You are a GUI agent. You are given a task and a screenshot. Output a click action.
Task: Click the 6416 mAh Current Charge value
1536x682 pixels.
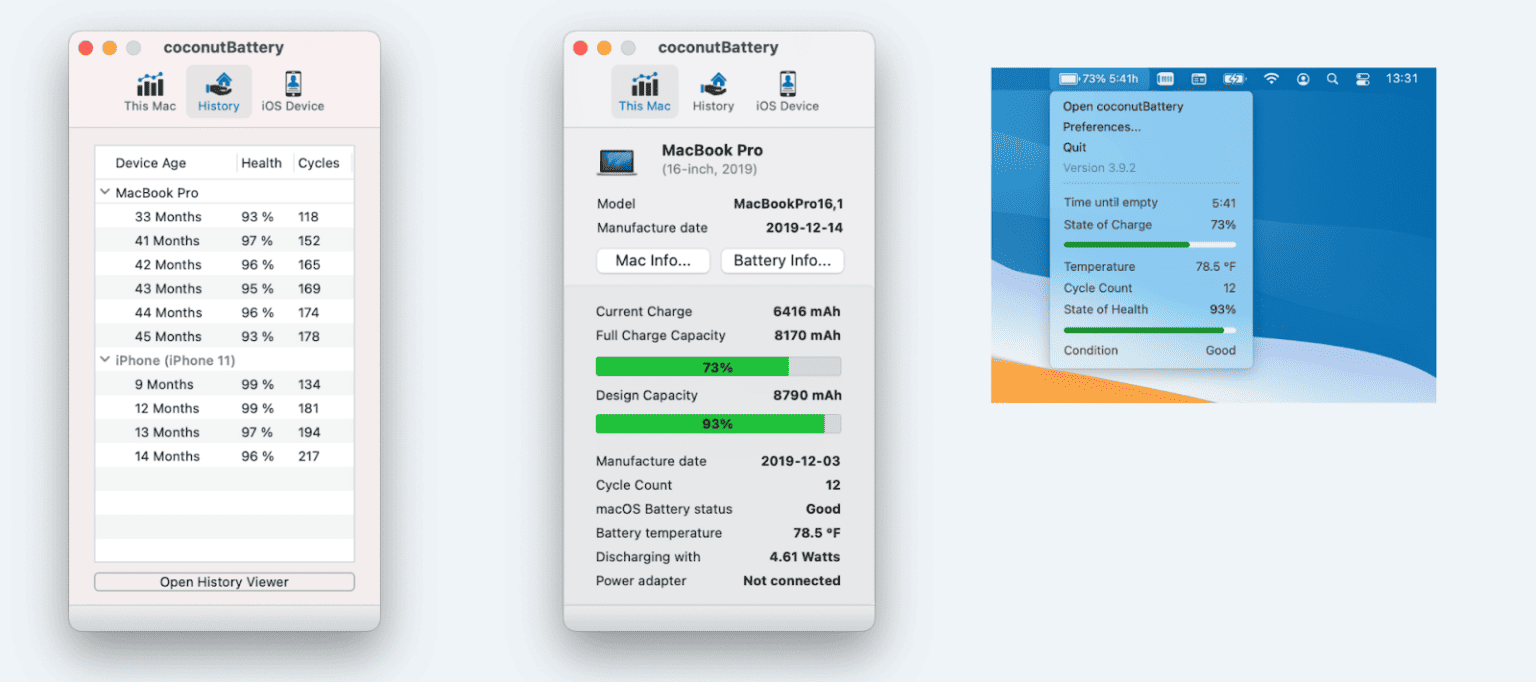[807, 311]
